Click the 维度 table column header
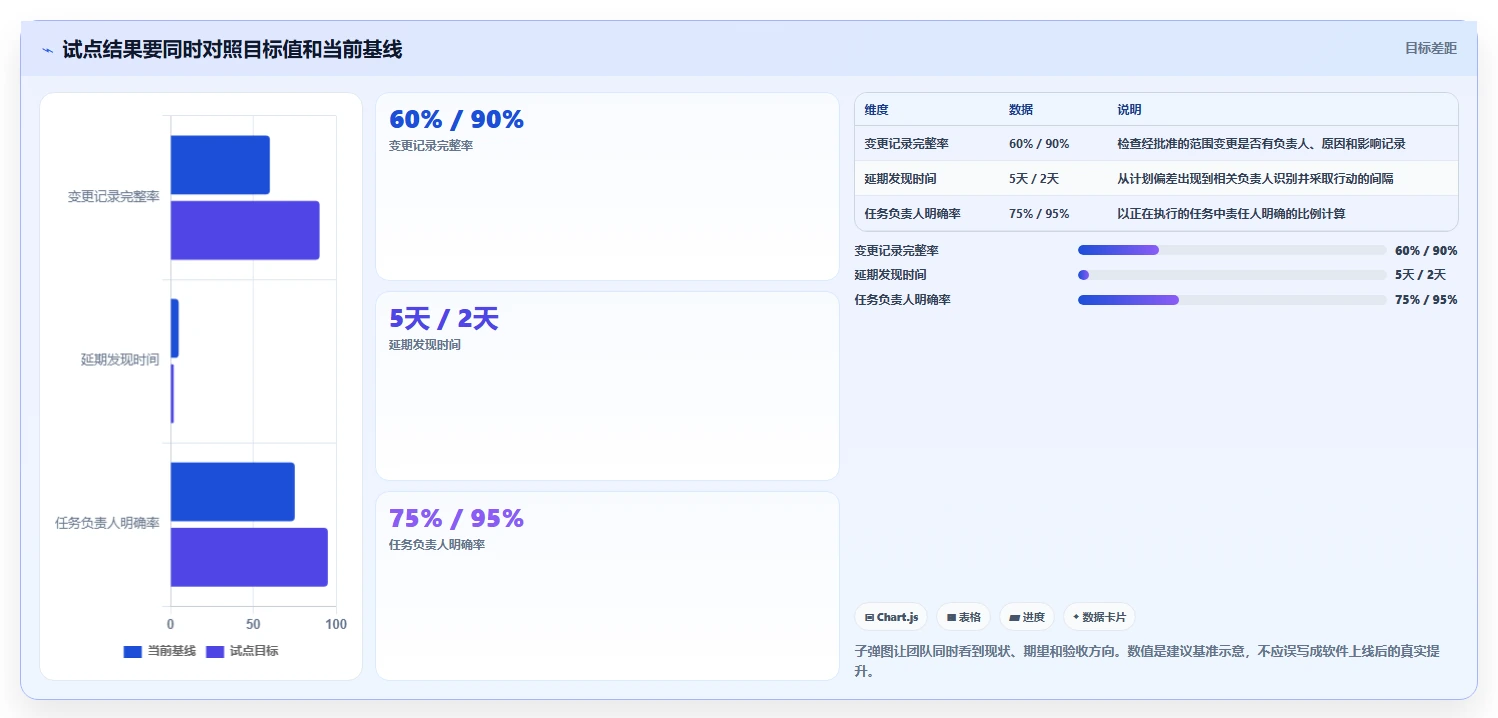This screenshot has width=1498, height=718. [x=877, y=110]
